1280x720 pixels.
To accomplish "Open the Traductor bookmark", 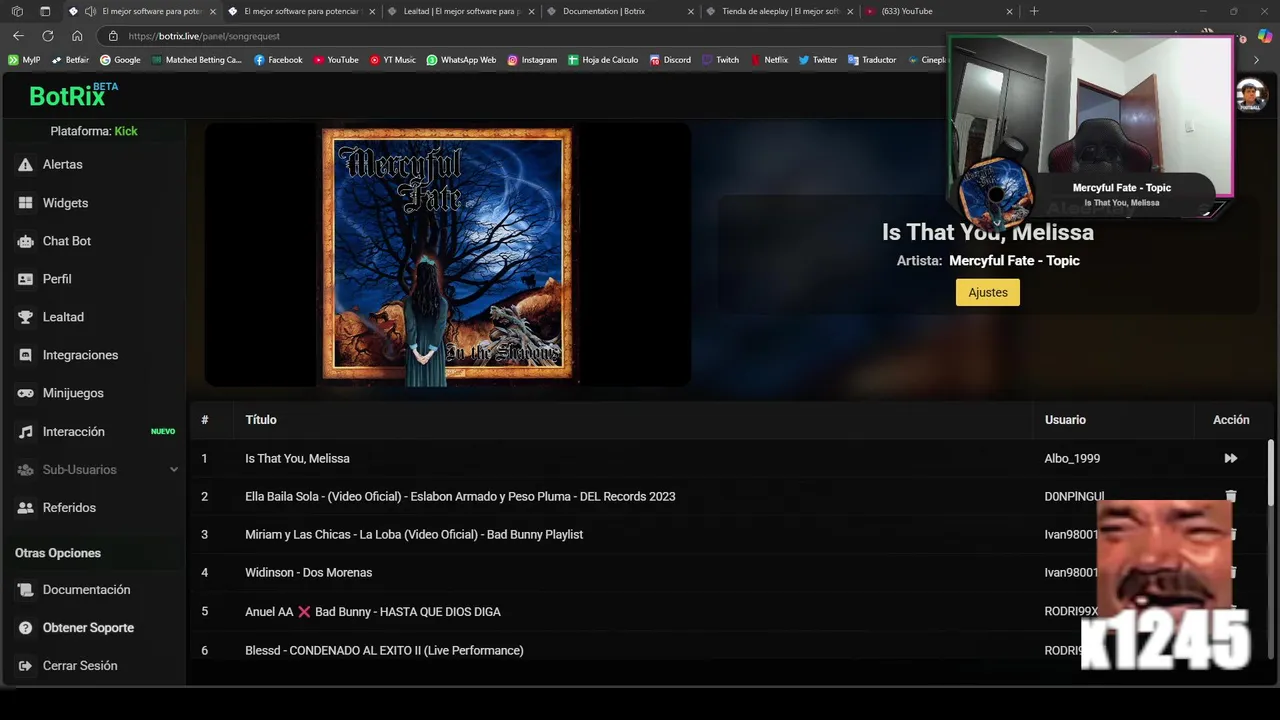I will (872, 60).
